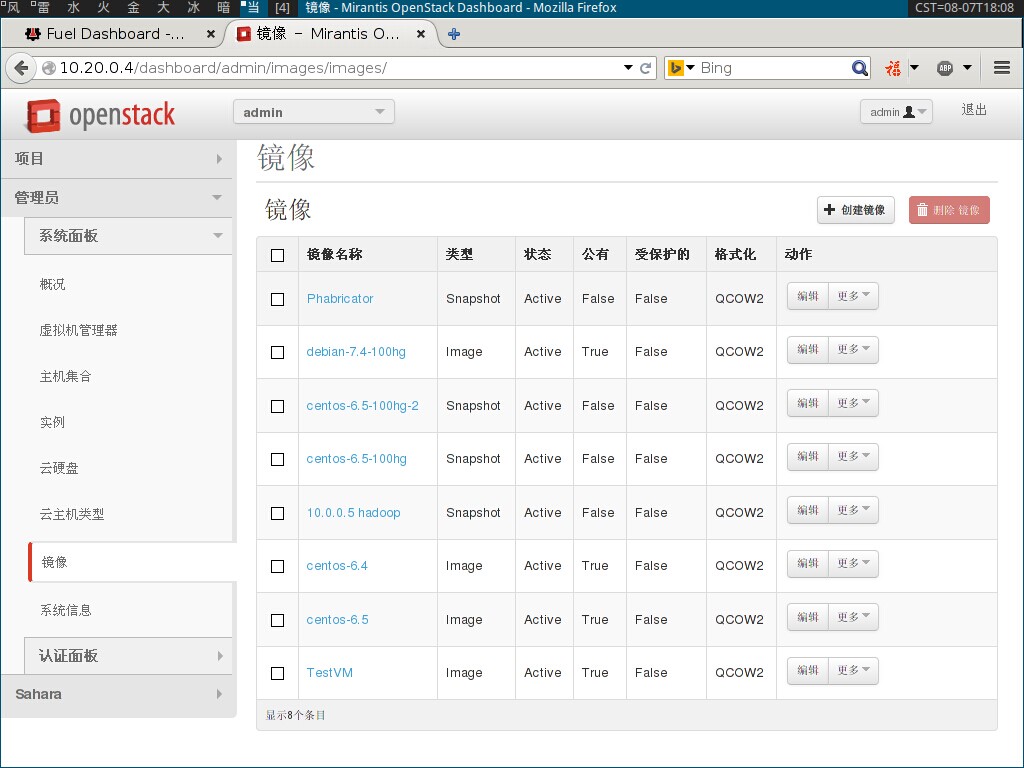Screen dimensions: 1024x768
Task: Open a new browser tab with plus icon
Action: point(454,34)
